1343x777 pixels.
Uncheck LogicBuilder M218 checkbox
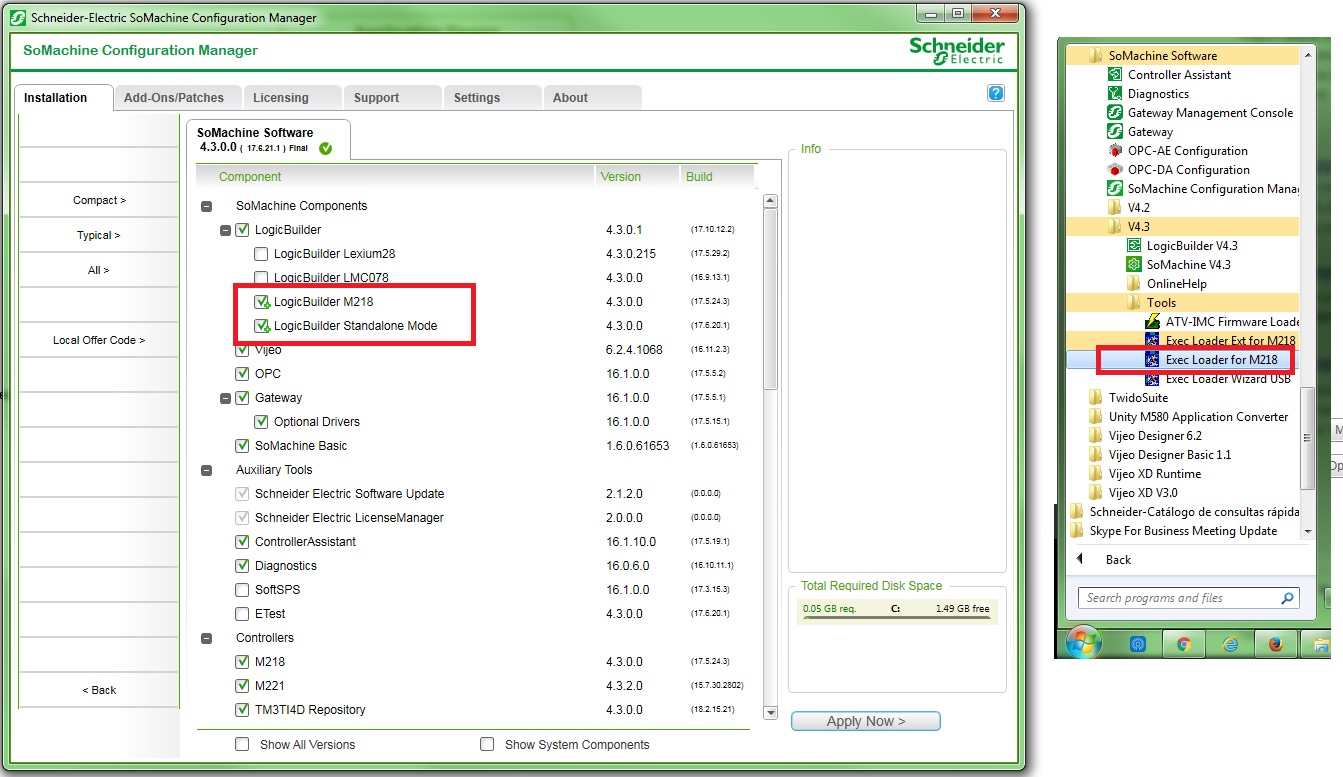(261, 302)
